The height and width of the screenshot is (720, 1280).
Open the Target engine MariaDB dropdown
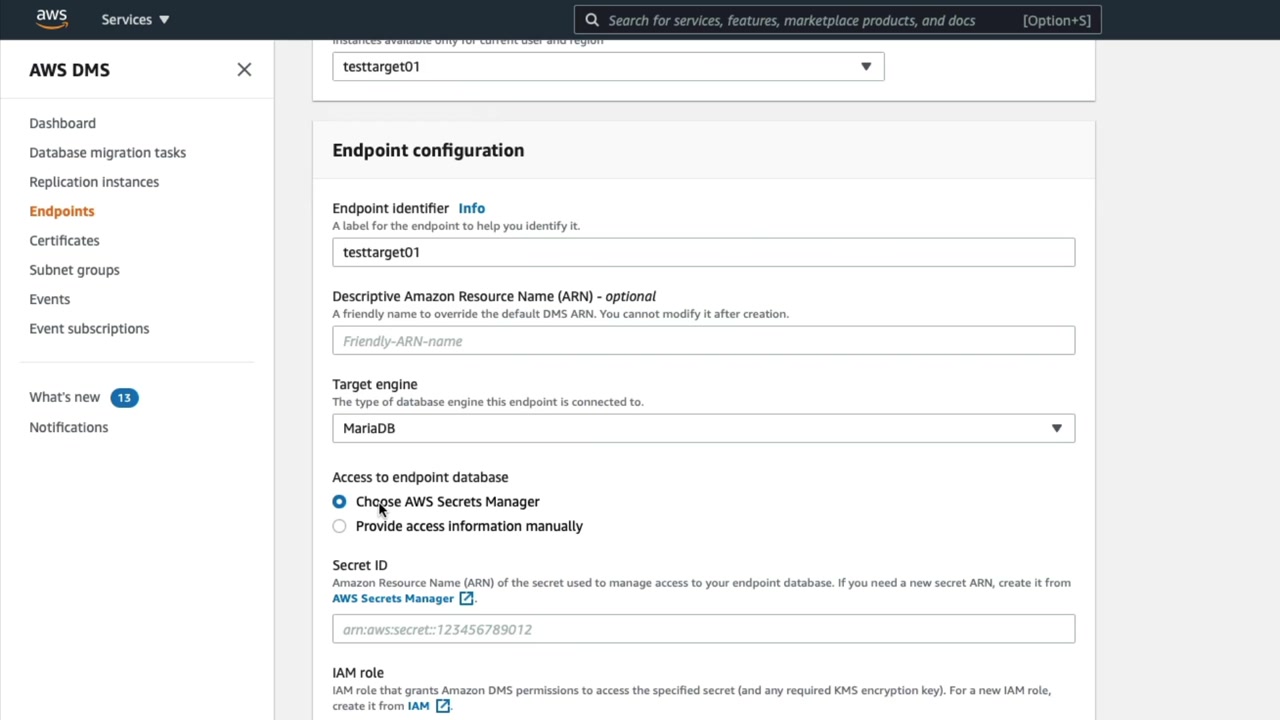tap(703, 428)
